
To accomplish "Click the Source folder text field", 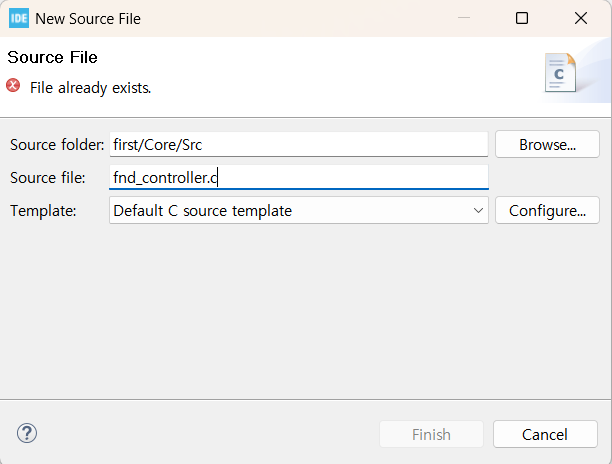I will pos(298,144).
